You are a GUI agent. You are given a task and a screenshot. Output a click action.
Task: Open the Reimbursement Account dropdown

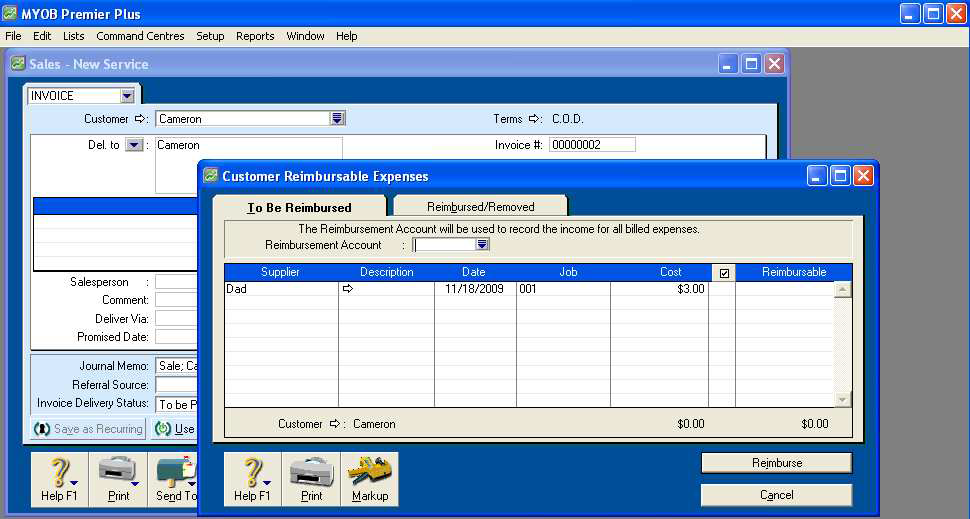point(482,244)
